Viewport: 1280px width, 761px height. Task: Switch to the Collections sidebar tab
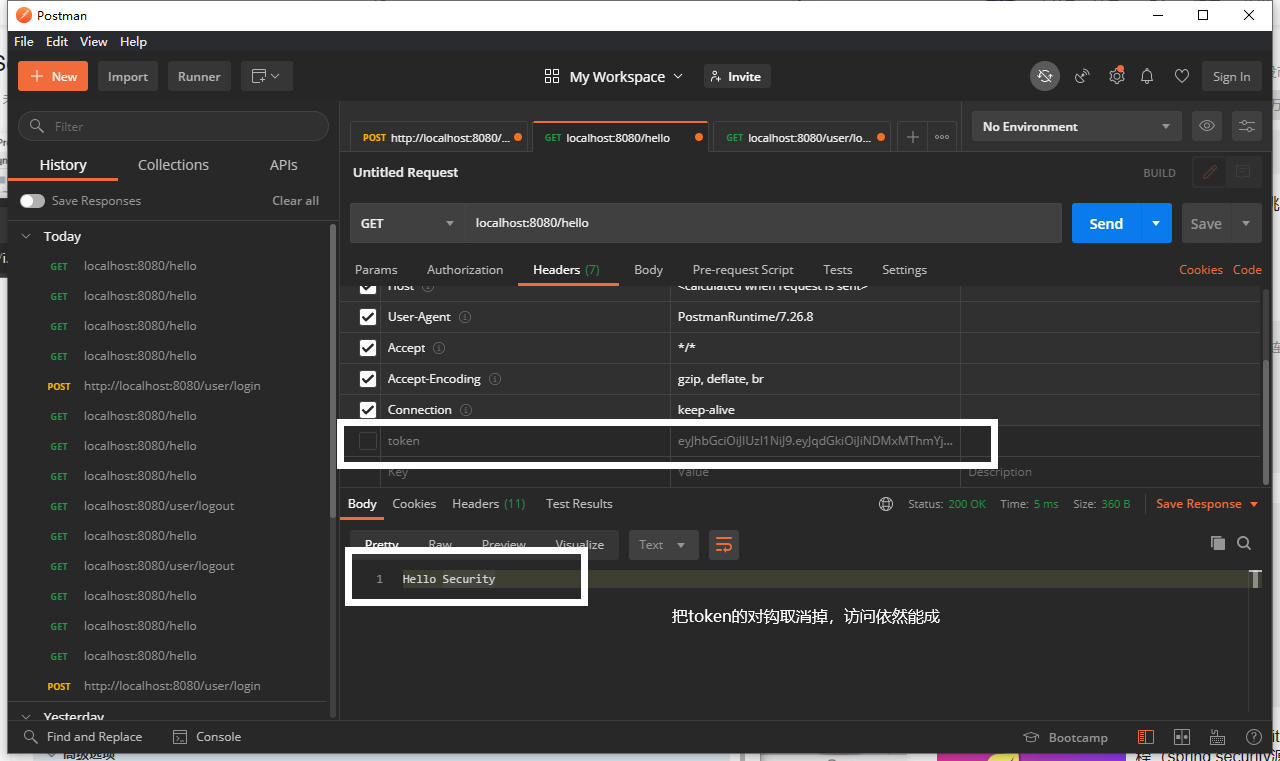[x=173, y=165]
